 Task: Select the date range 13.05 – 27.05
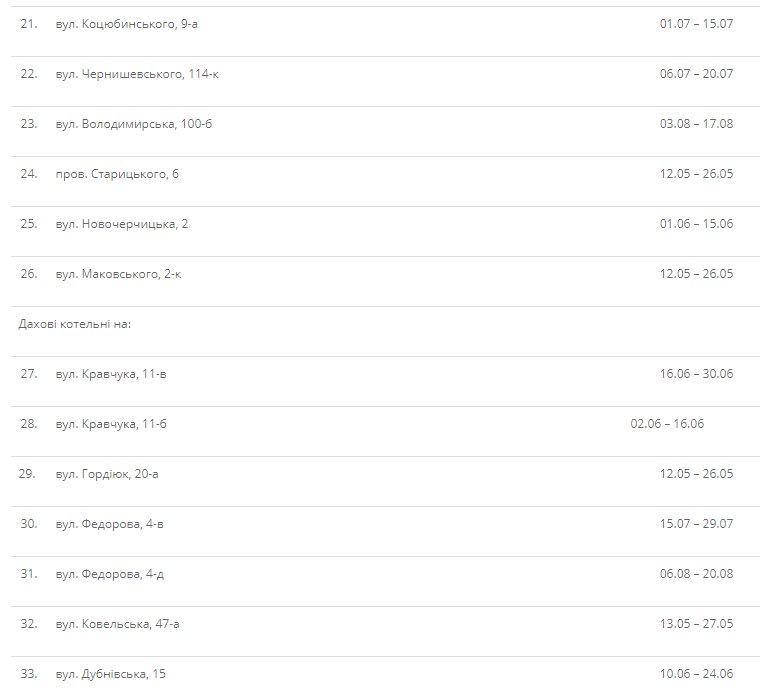pyautogui.click(x=696, y=624)
